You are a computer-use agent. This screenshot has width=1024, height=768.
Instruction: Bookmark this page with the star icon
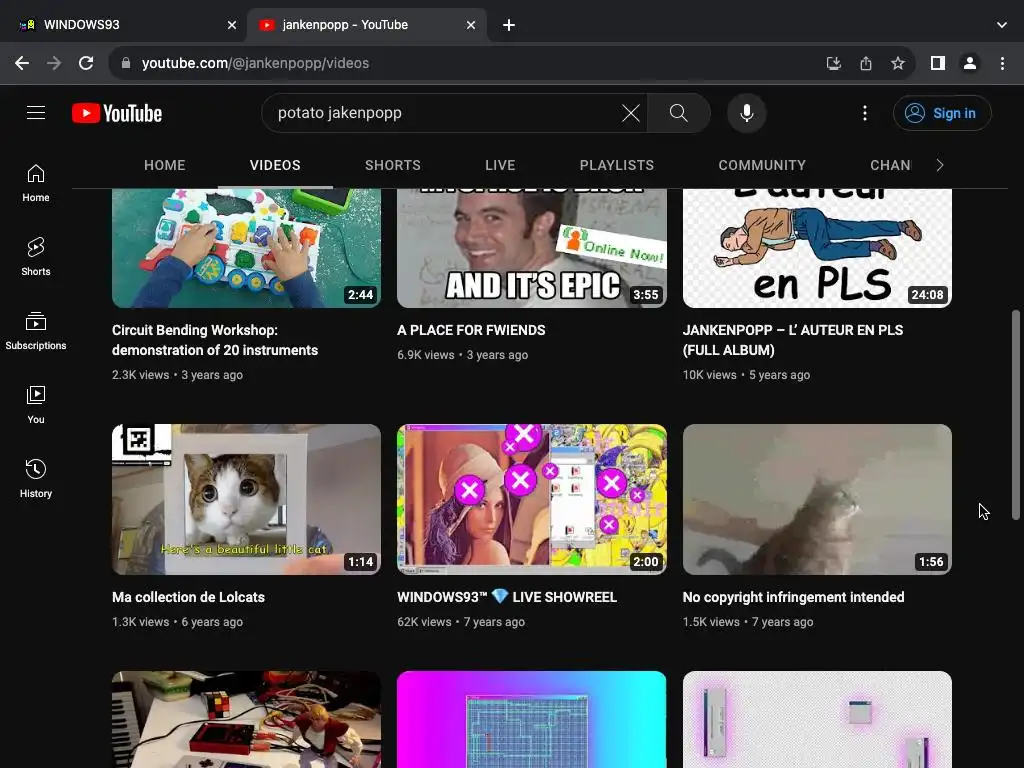point(898,63)
